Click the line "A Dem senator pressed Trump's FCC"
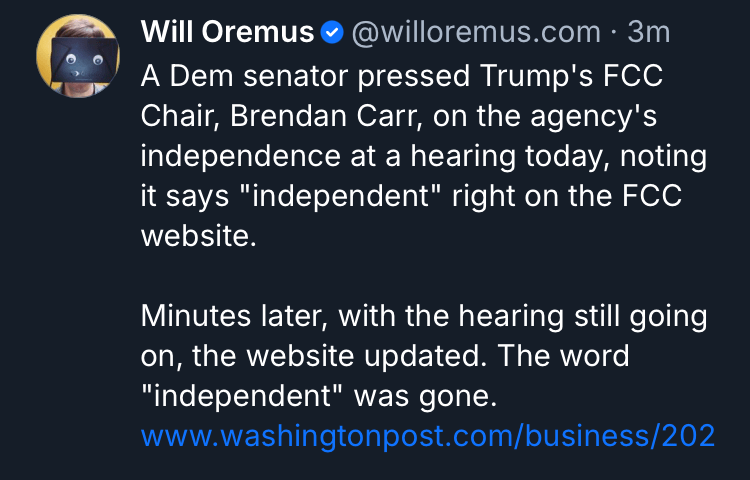The width and height of the screenshot is (750, 480). (402, 77)
